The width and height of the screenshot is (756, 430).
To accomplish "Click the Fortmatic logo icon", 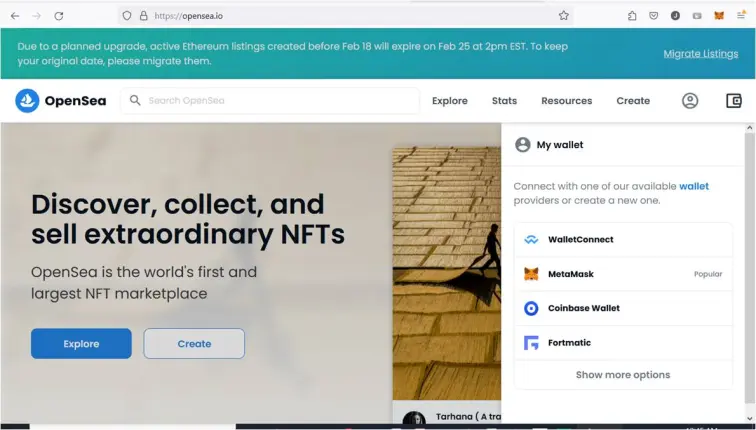I will pos(531,343).
